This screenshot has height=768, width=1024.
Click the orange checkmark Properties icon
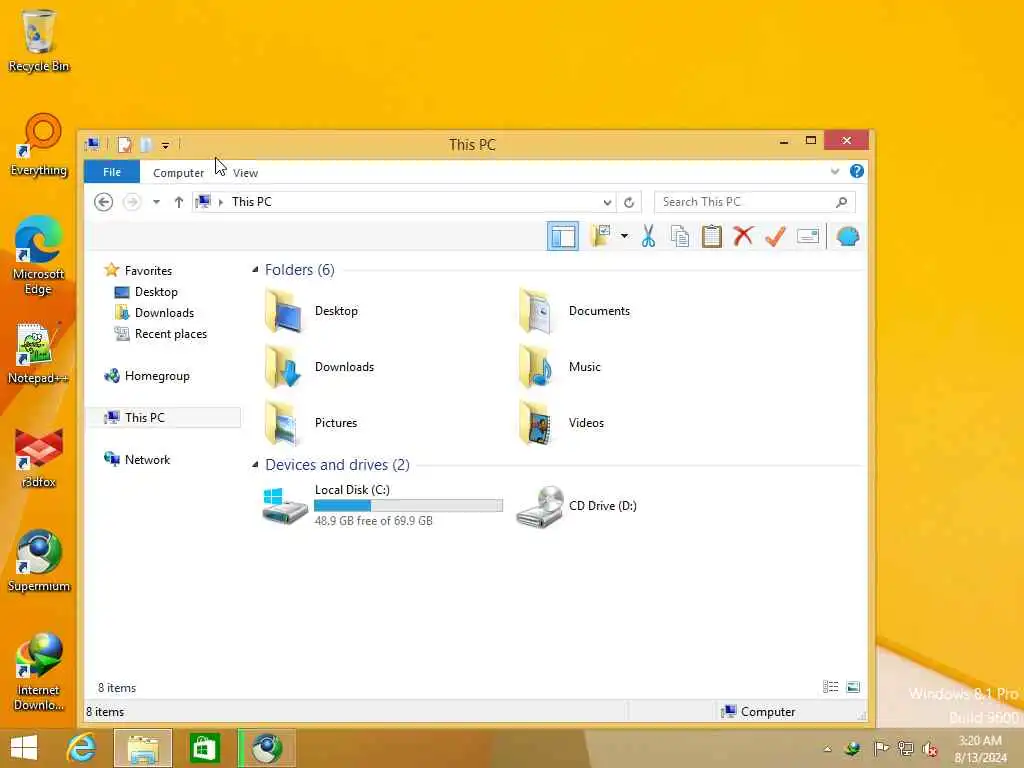tap(775, 236)
